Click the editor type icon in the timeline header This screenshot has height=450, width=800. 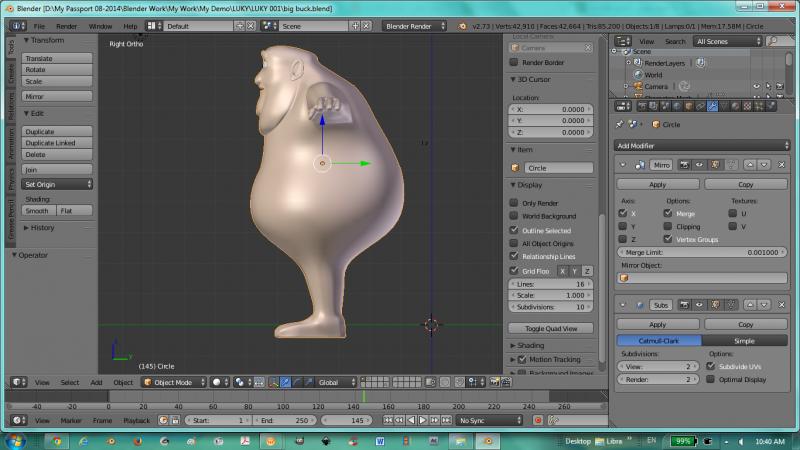click(17, 421)
